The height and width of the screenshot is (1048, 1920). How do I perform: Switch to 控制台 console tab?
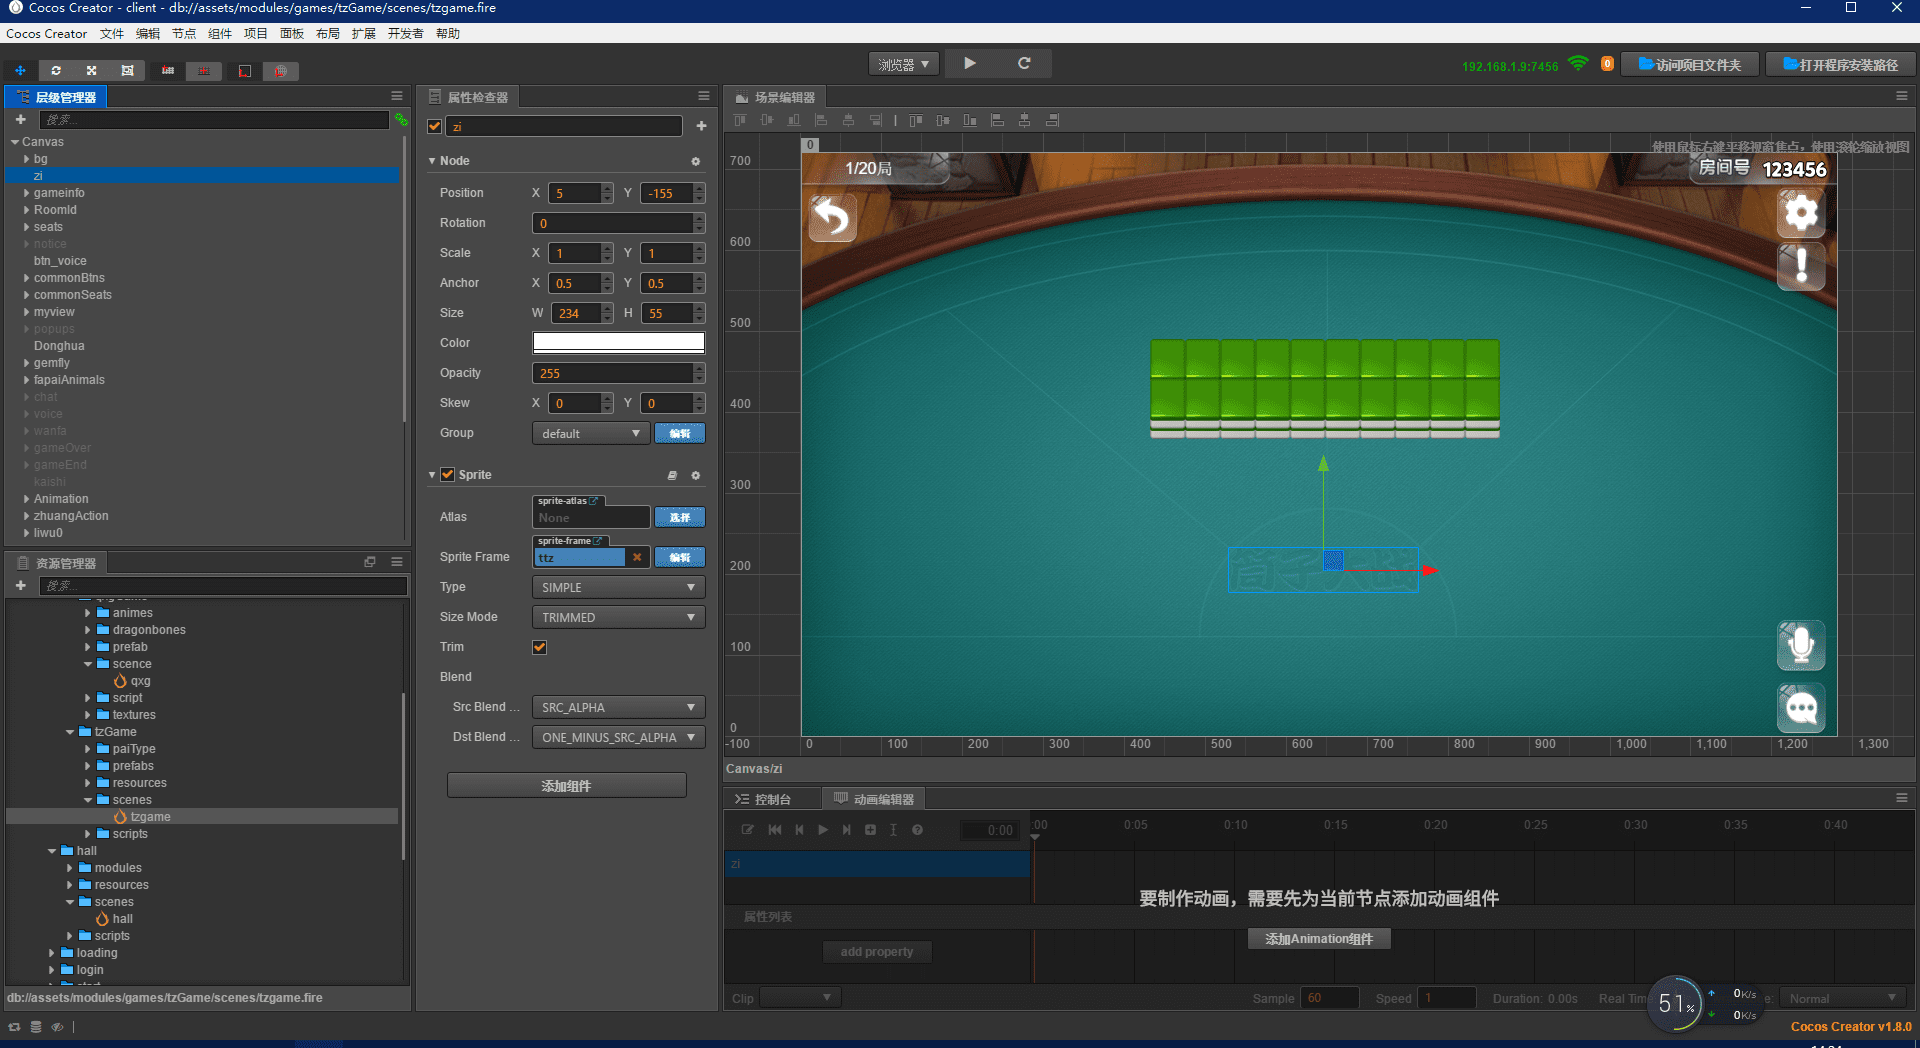(773, 799)
